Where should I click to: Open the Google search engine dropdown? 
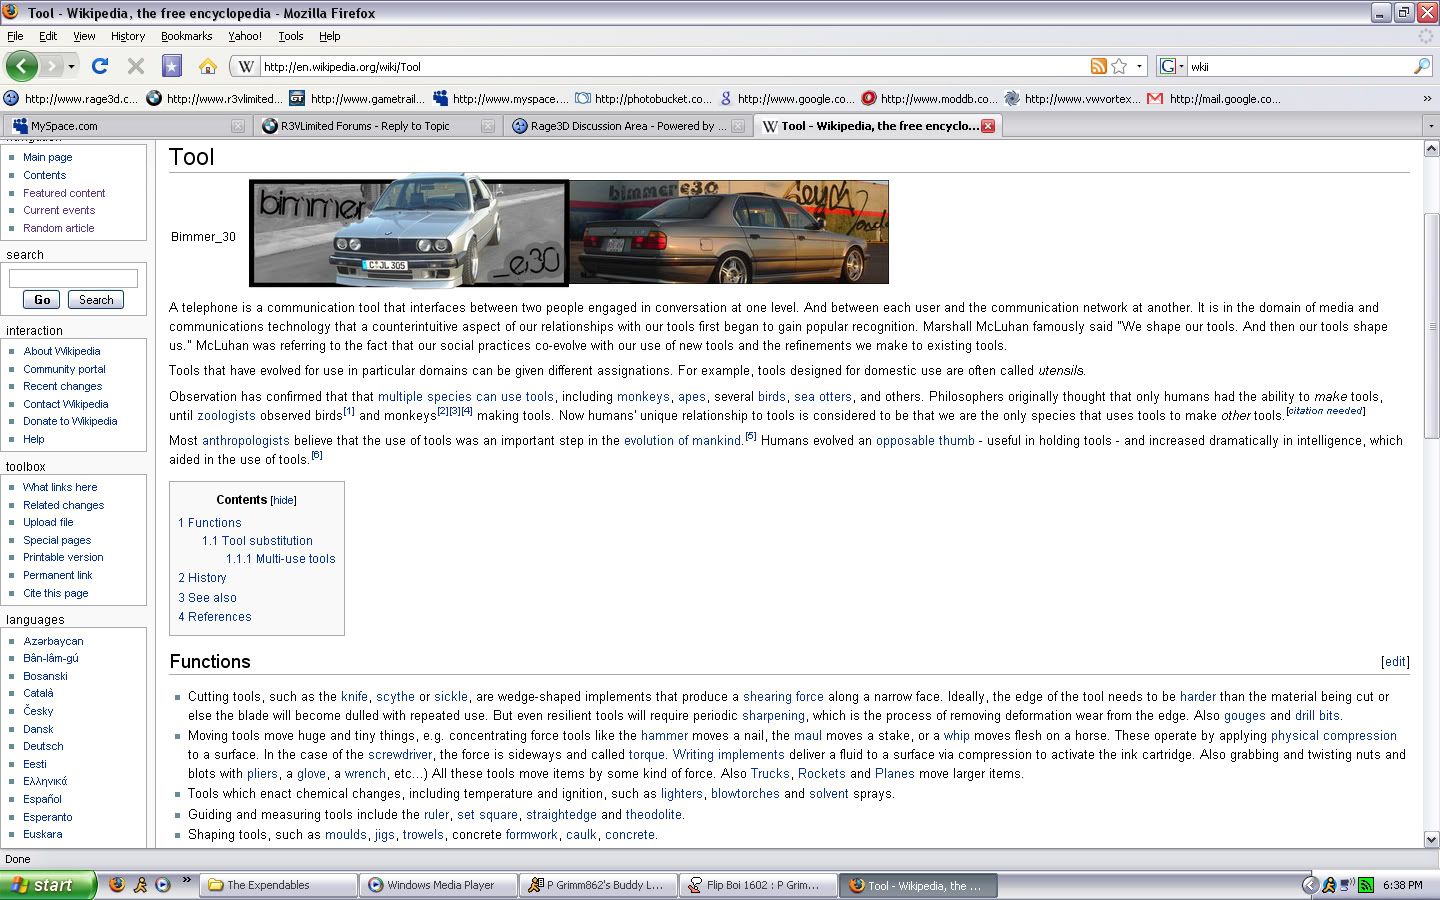pos(1171,66)
